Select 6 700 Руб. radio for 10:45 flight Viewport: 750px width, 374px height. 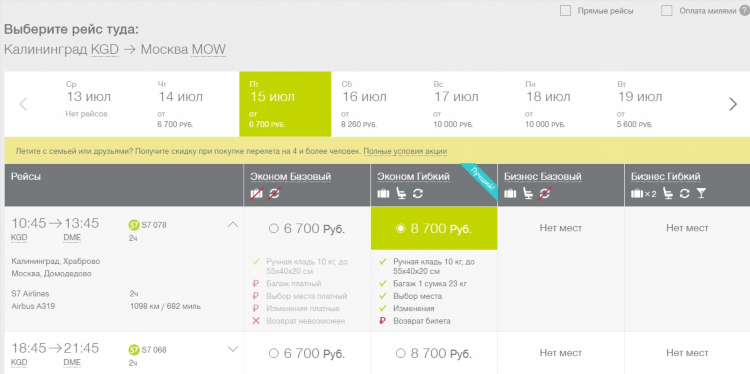point(274,229)
